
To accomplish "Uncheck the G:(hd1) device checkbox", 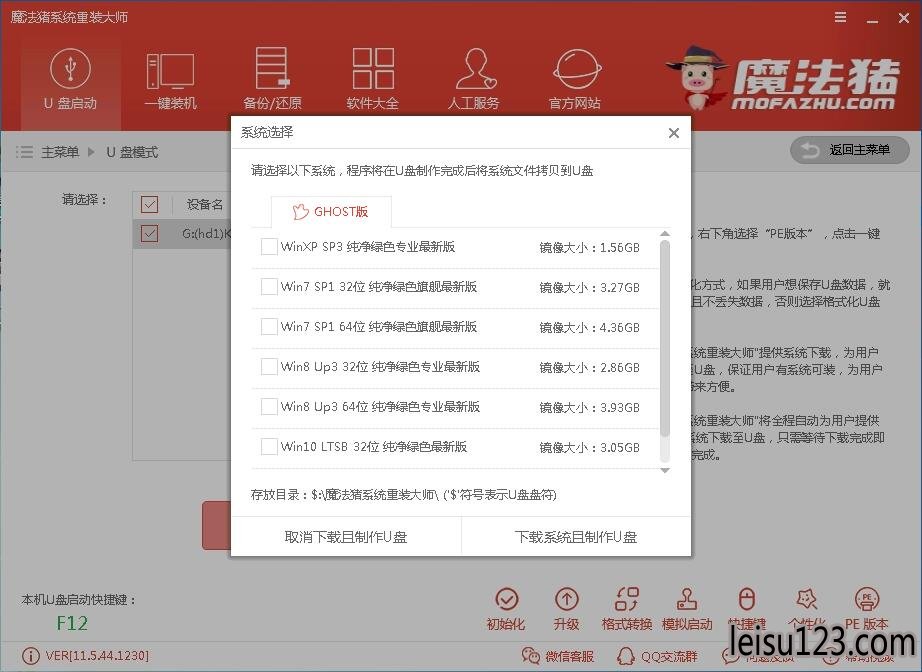I will [x=150, y=233].
